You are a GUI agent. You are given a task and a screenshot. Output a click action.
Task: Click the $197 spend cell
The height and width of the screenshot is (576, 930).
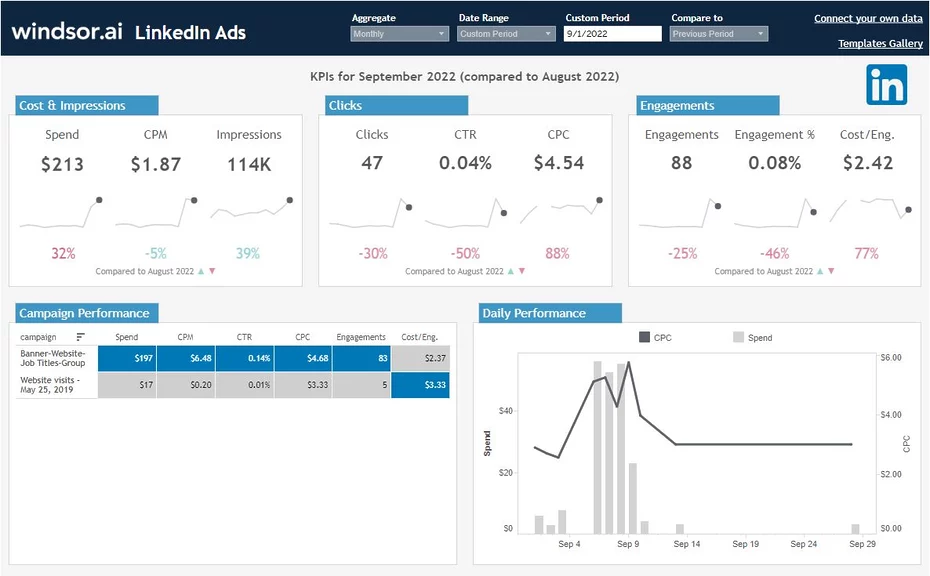click(x=127, y=358)
